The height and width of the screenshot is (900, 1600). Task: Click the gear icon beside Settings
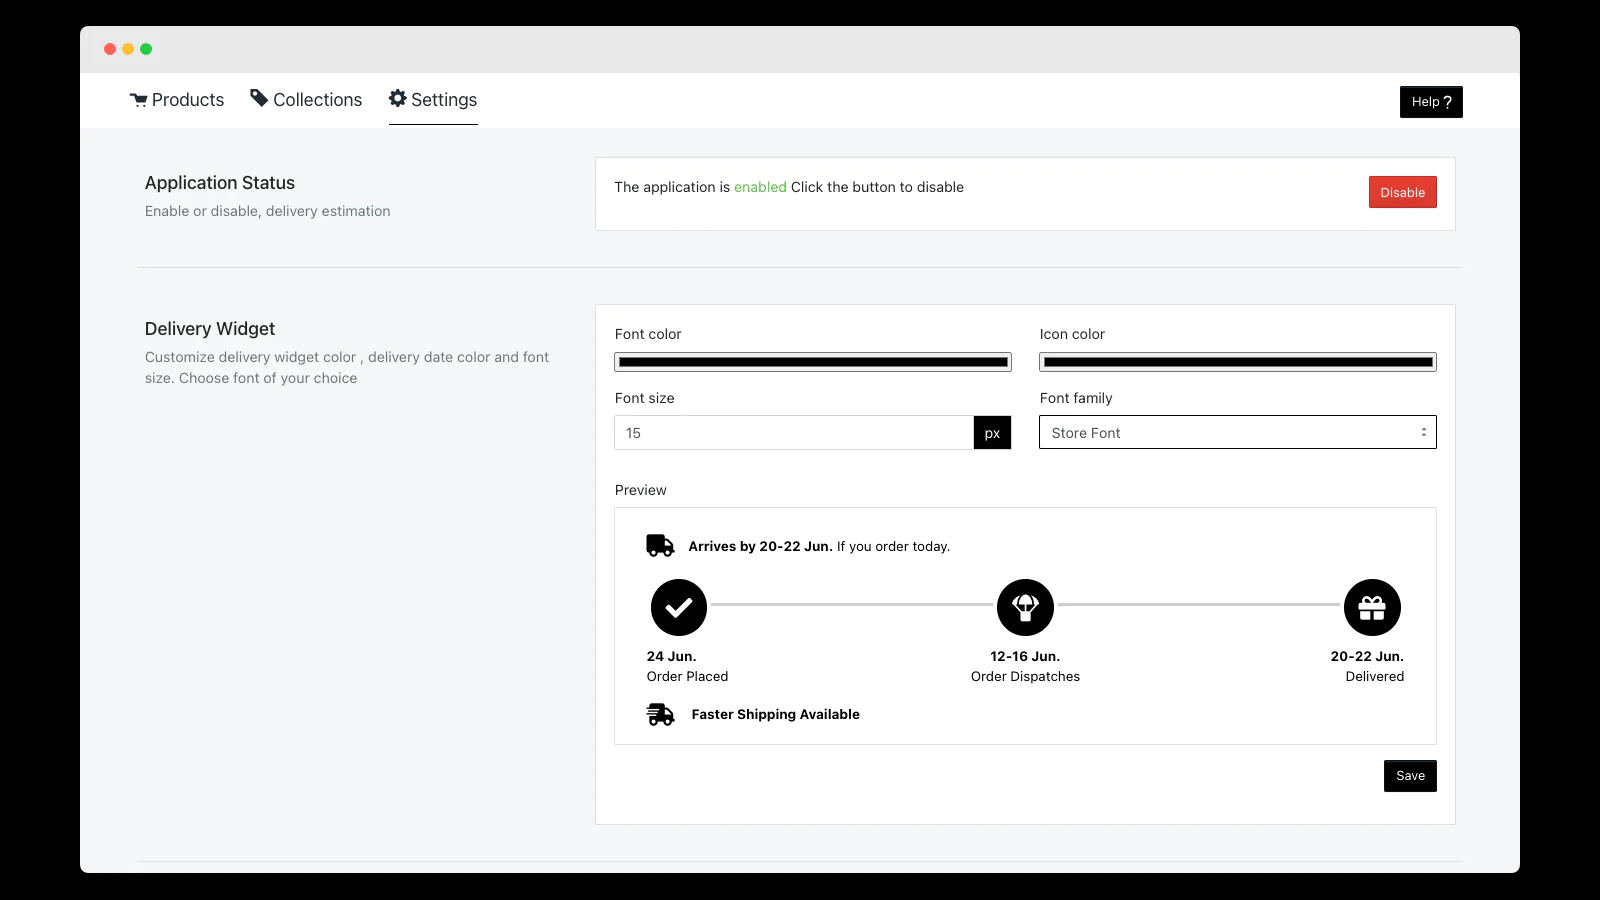click(x=396, y=99)
